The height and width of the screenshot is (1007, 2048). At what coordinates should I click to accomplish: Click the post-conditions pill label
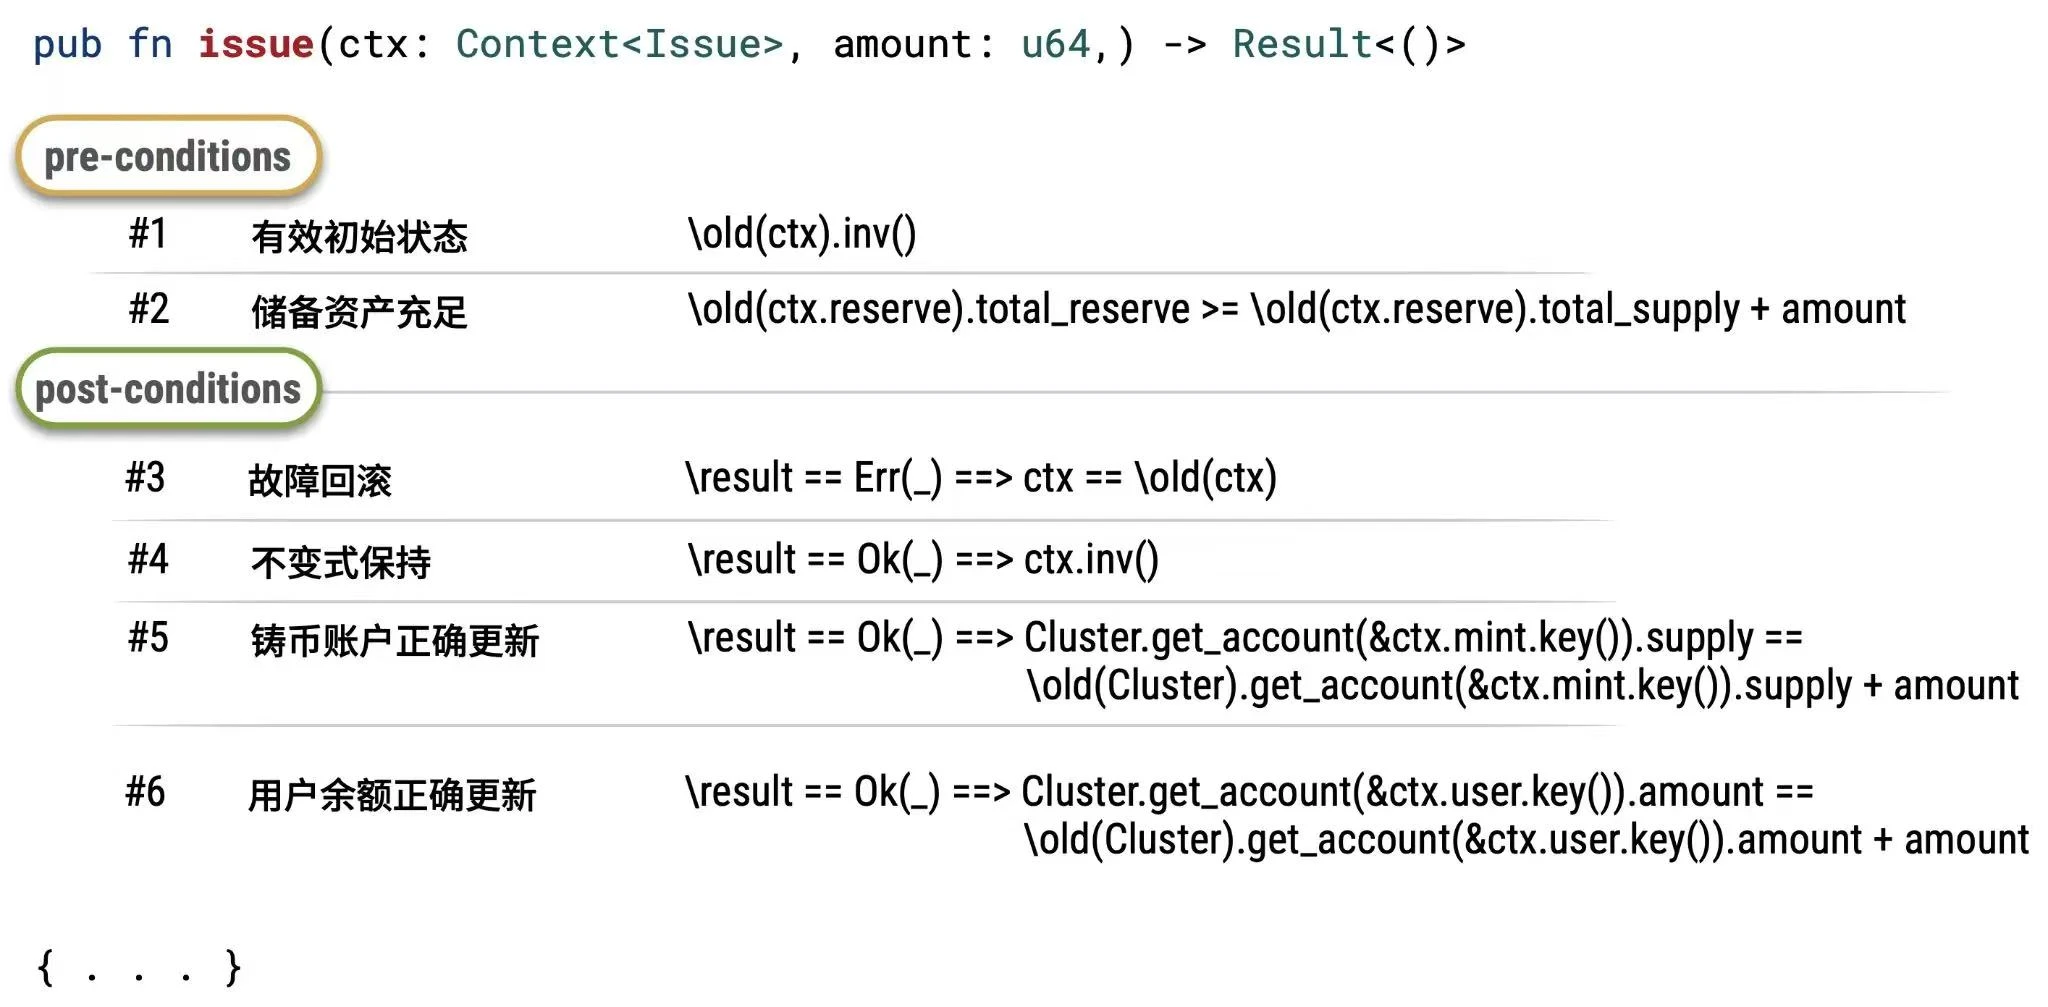tap(168, 389)
